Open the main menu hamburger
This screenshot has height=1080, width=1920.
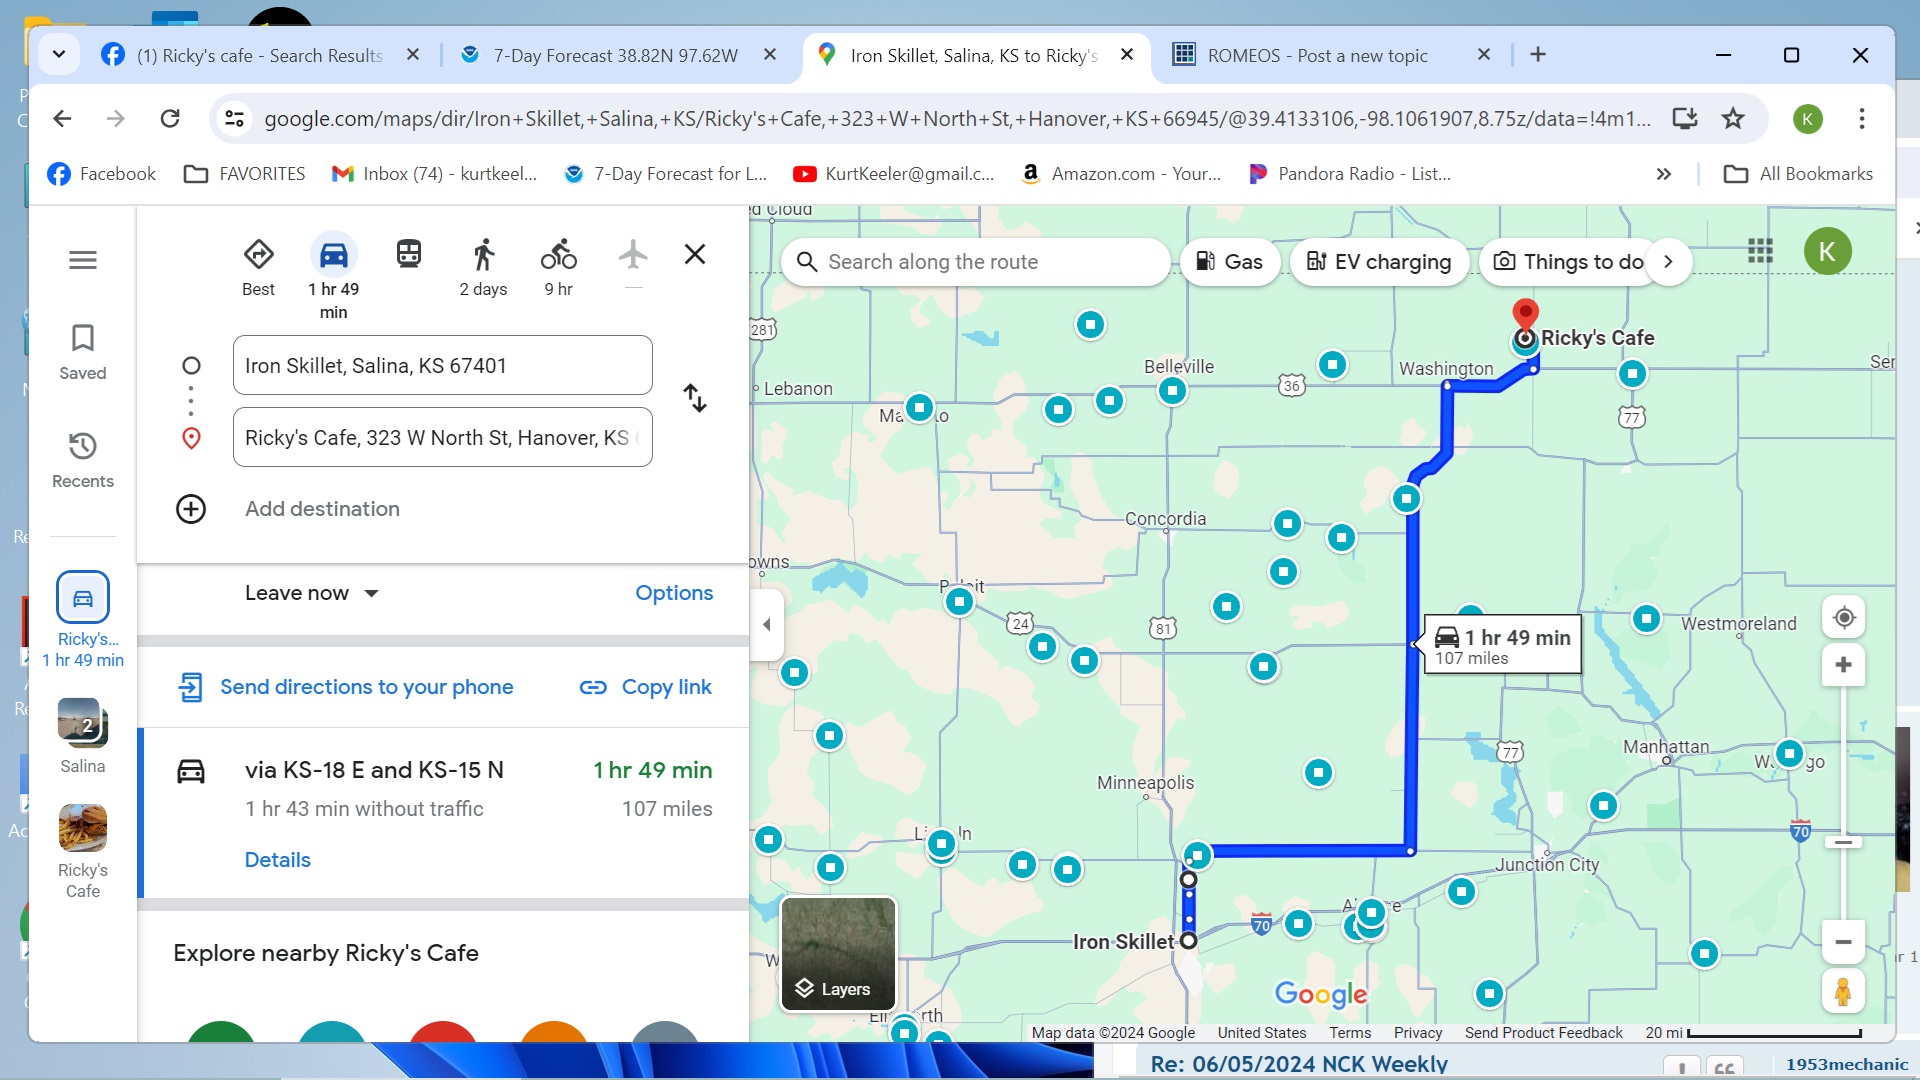pyautogui.click(x=83, y=260)
